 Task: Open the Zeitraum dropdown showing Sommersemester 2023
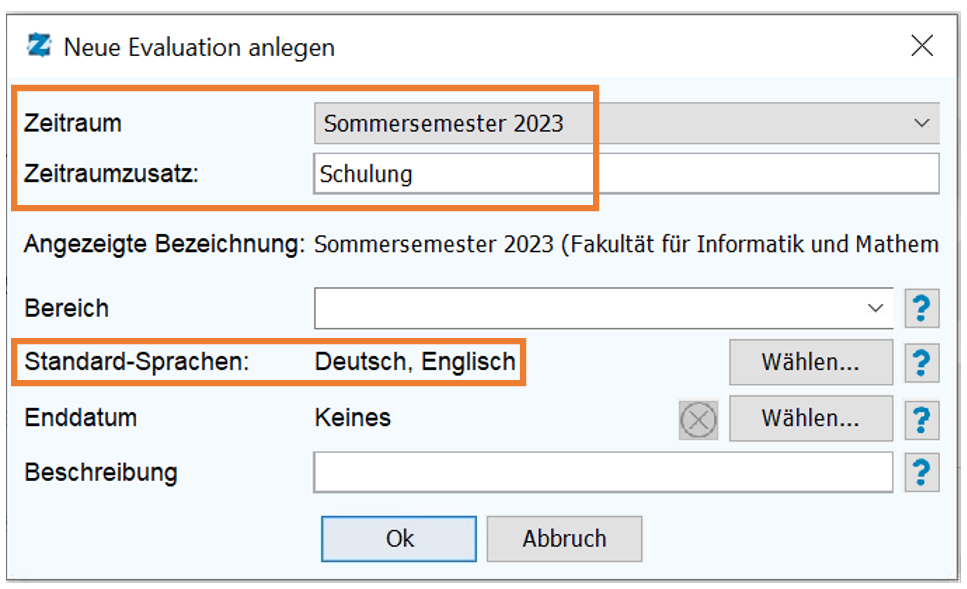pyautogui.click(x=627, y=123)
